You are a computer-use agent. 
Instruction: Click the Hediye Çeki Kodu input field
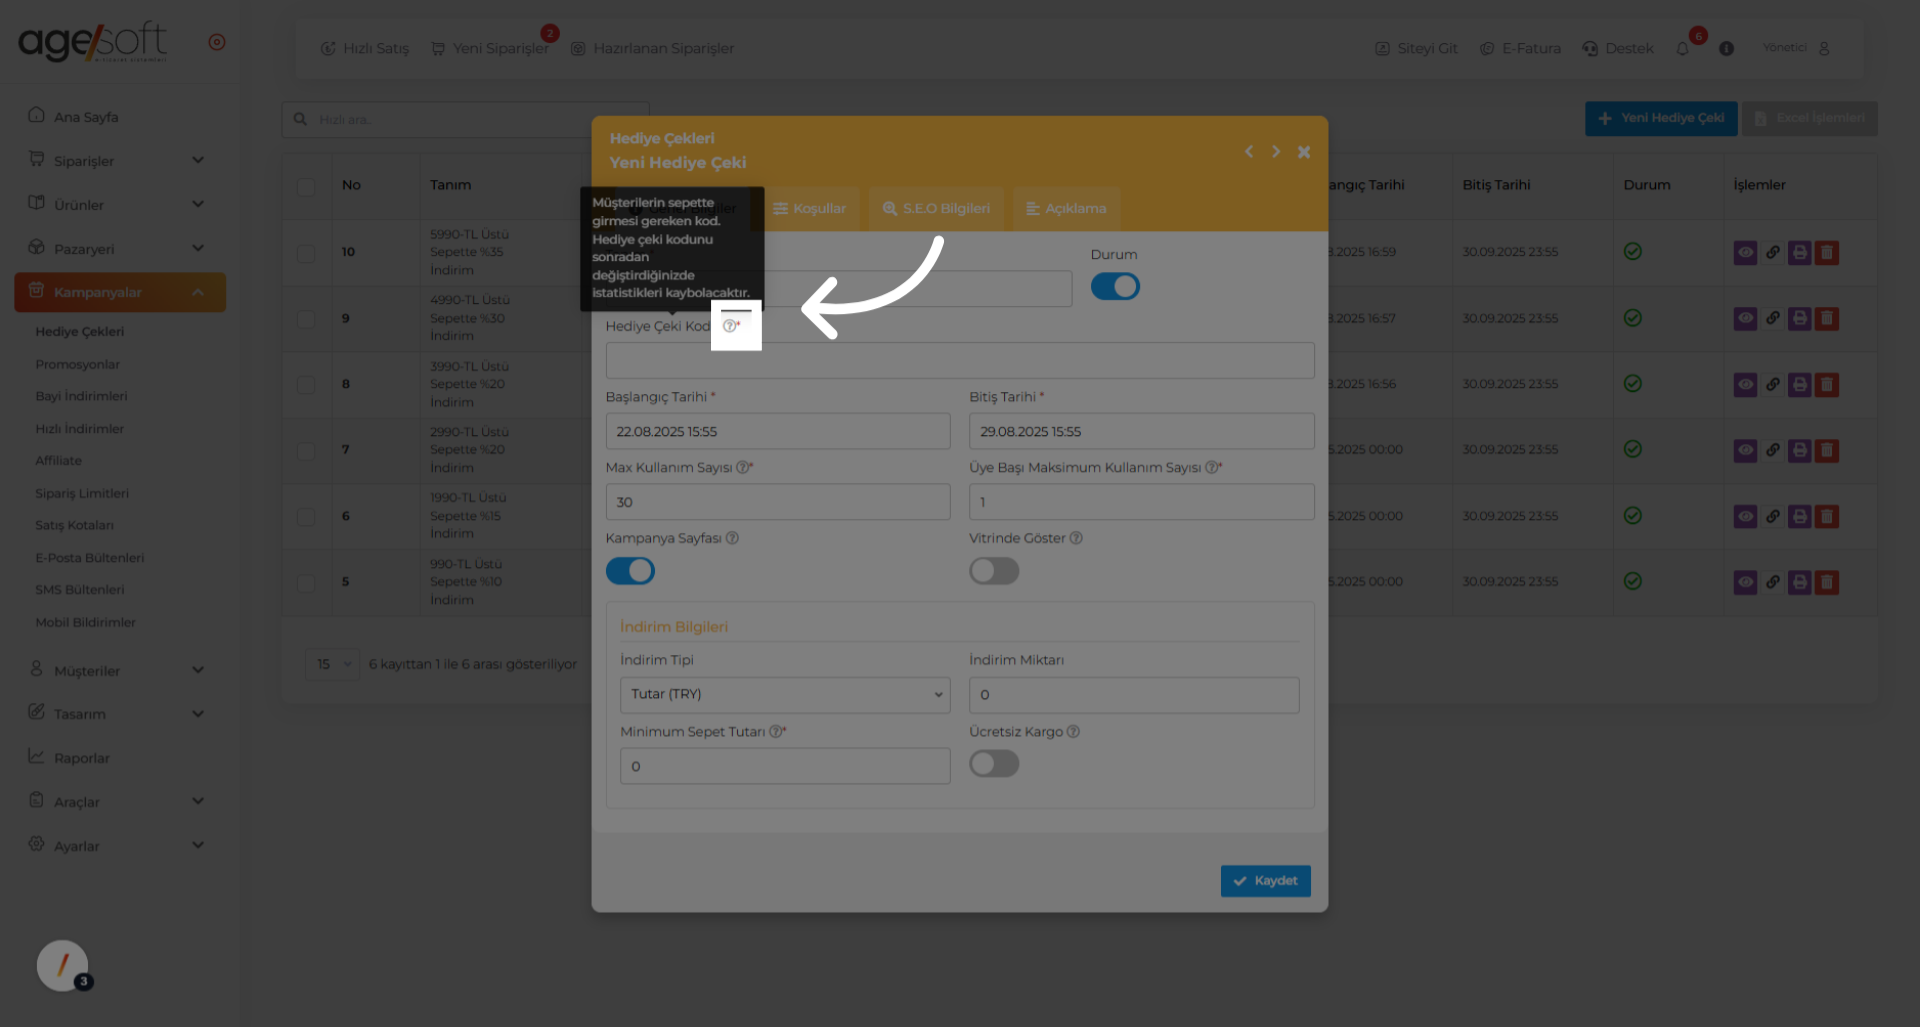click(959, 361)
